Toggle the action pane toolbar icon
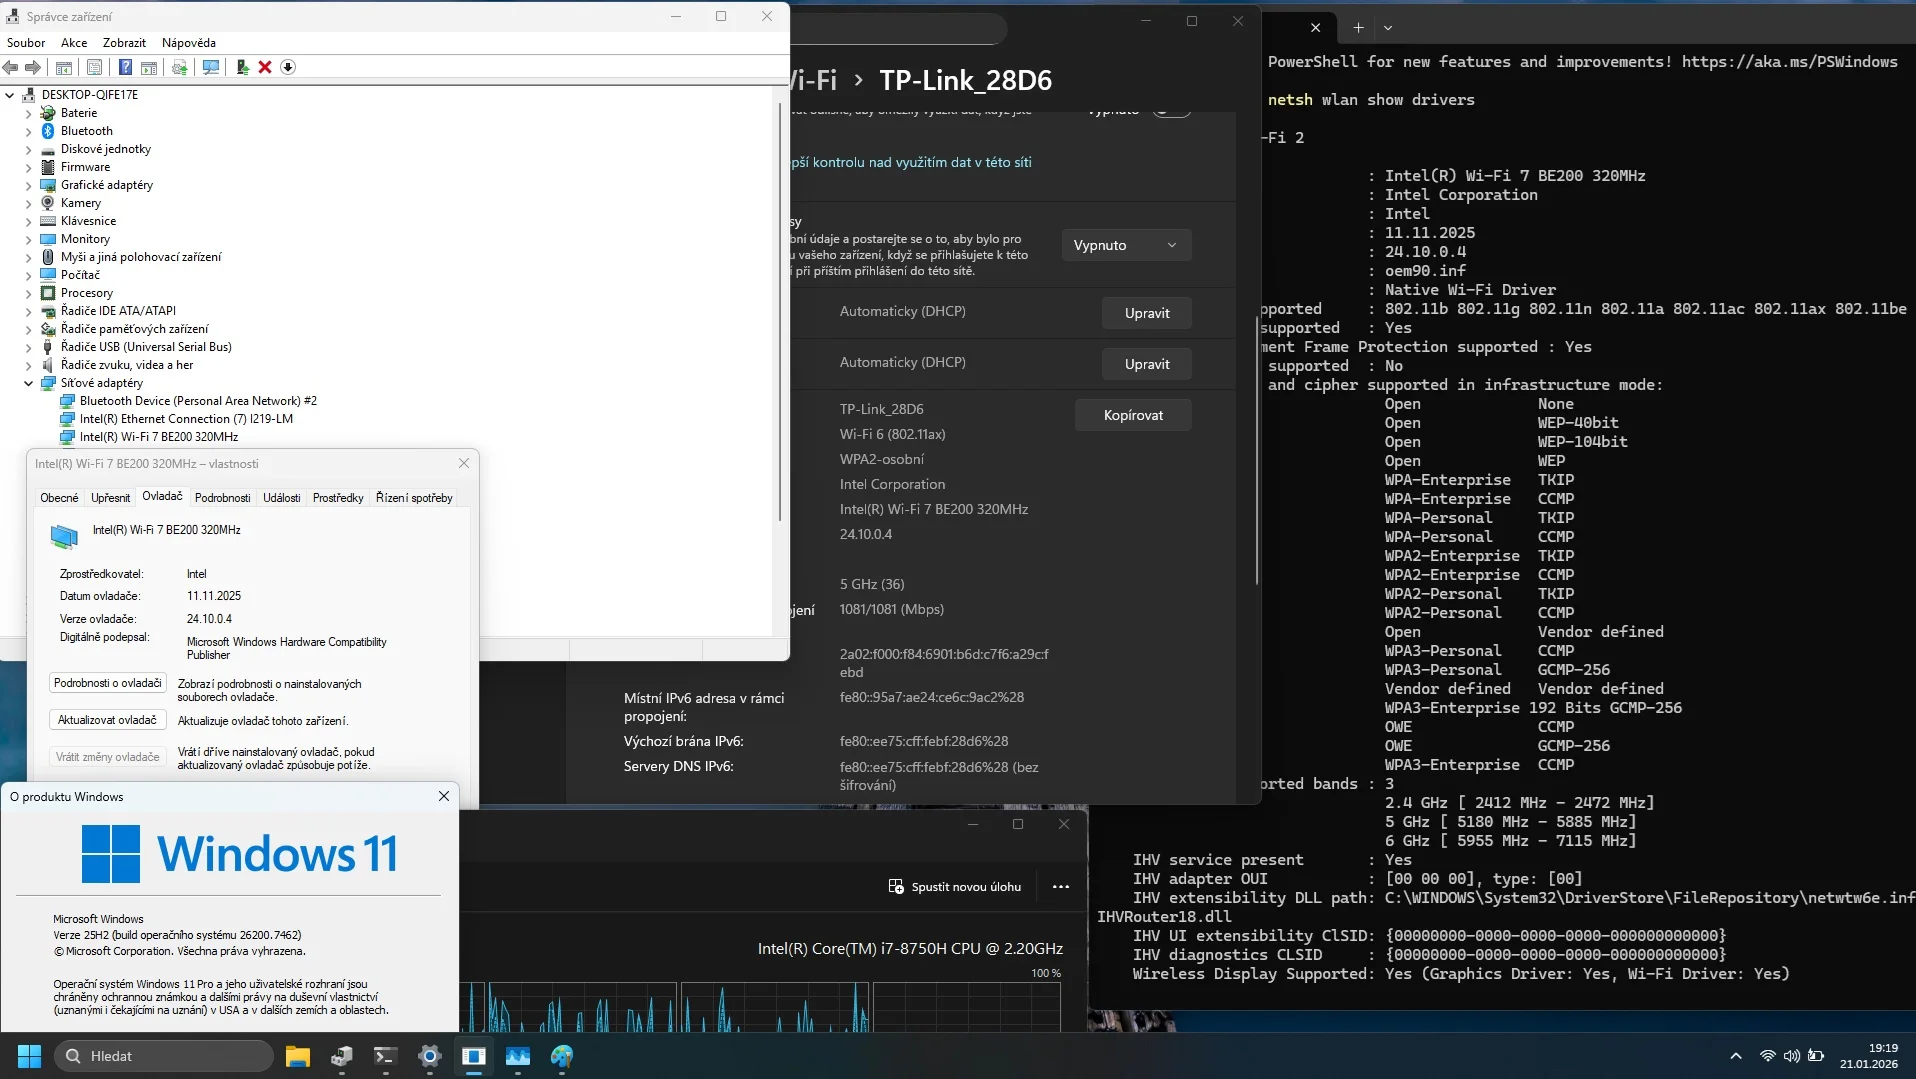 [x=149, y=67]
